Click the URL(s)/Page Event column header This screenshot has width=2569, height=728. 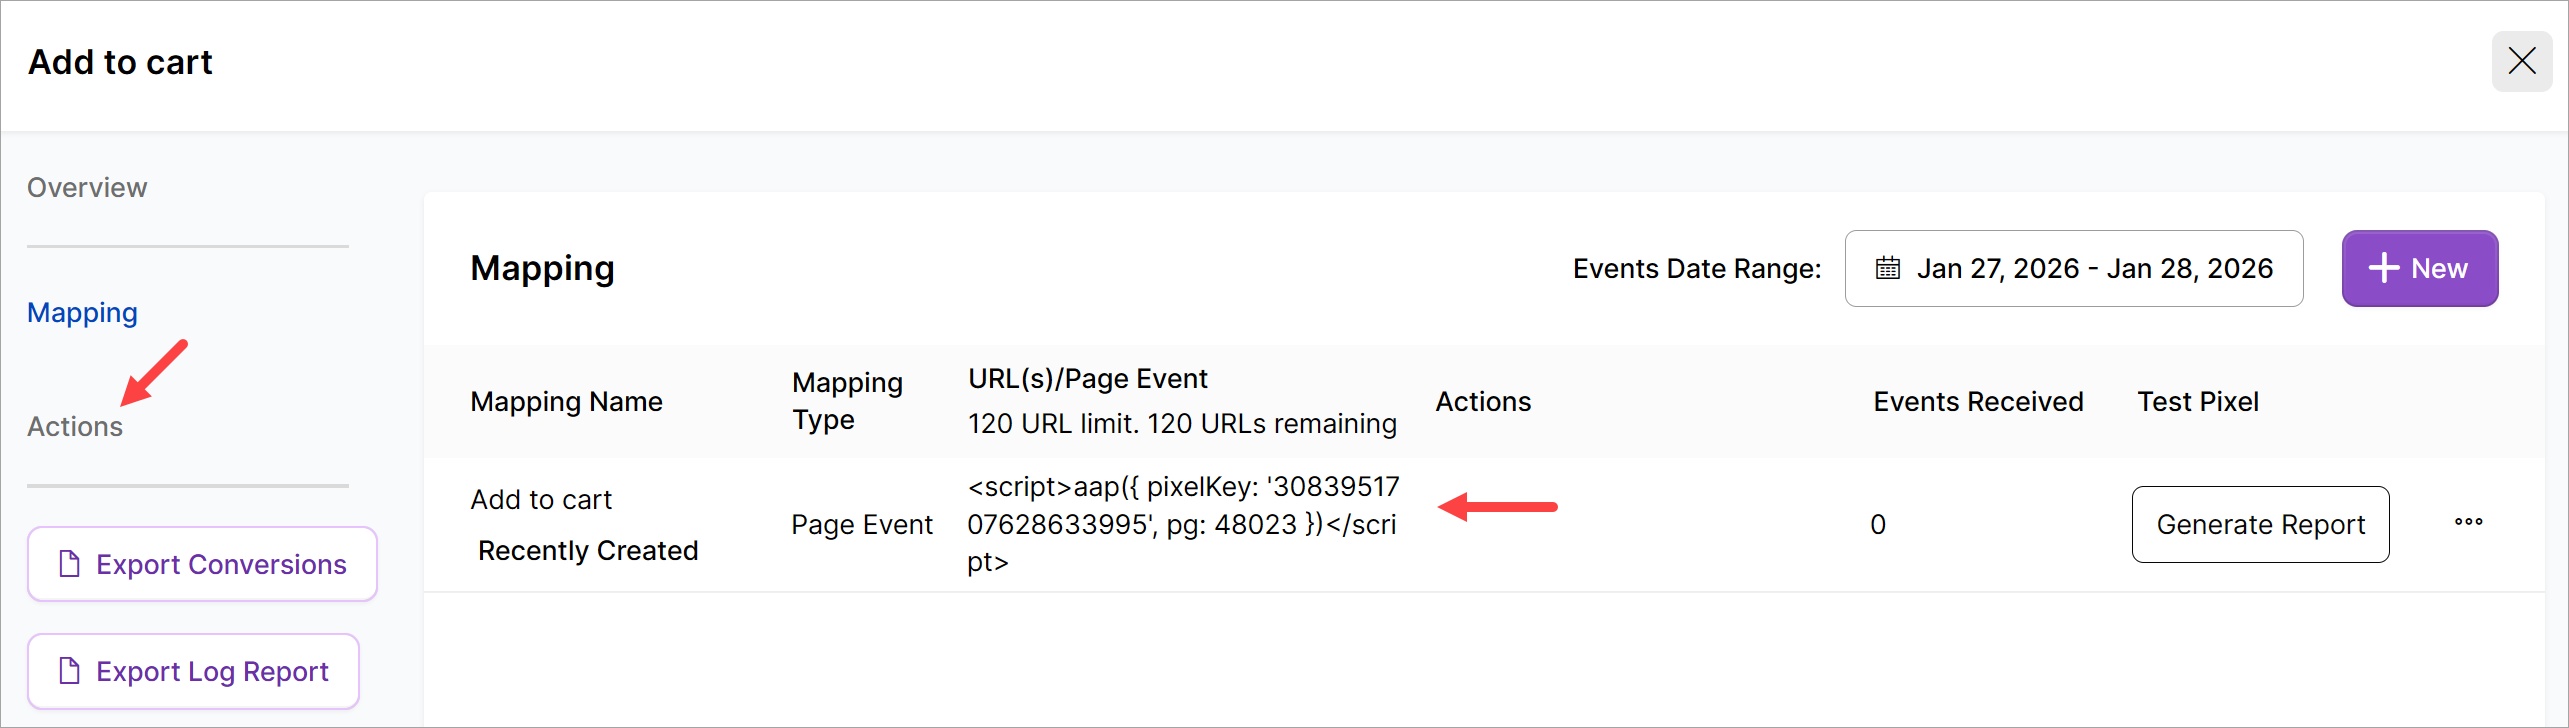(1087, 379)
